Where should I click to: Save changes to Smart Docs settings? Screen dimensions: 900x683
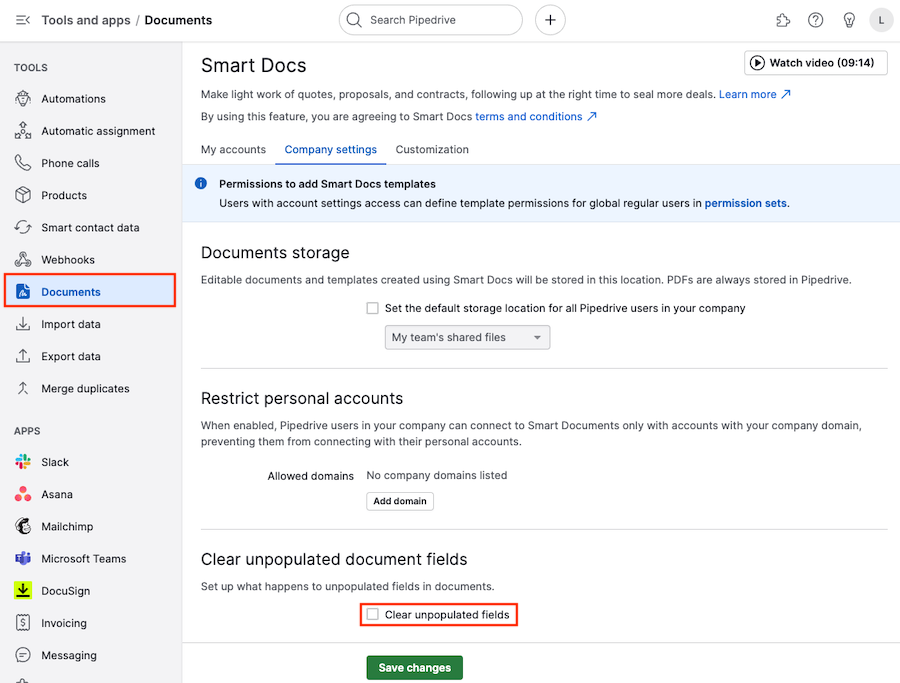point(414,667)
